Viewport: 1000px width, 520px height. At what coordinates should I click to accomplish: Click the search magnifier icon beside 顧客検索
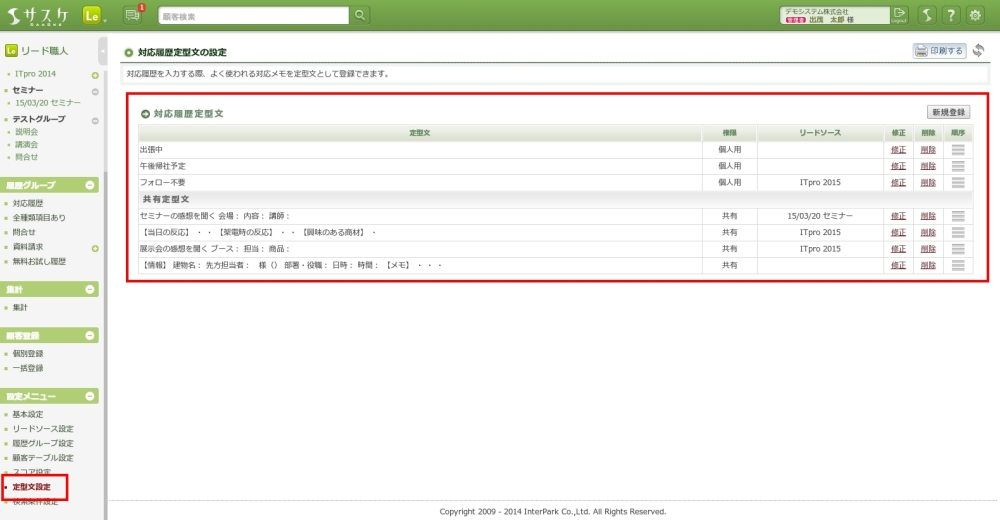[x=360, y=15]
